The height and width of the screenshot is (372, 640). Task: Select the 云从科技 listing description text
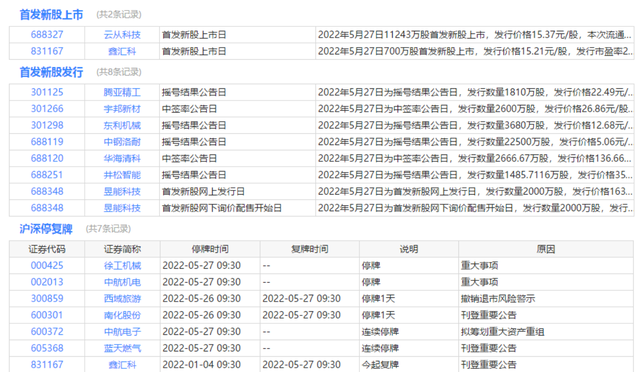[x=475, y=35]
